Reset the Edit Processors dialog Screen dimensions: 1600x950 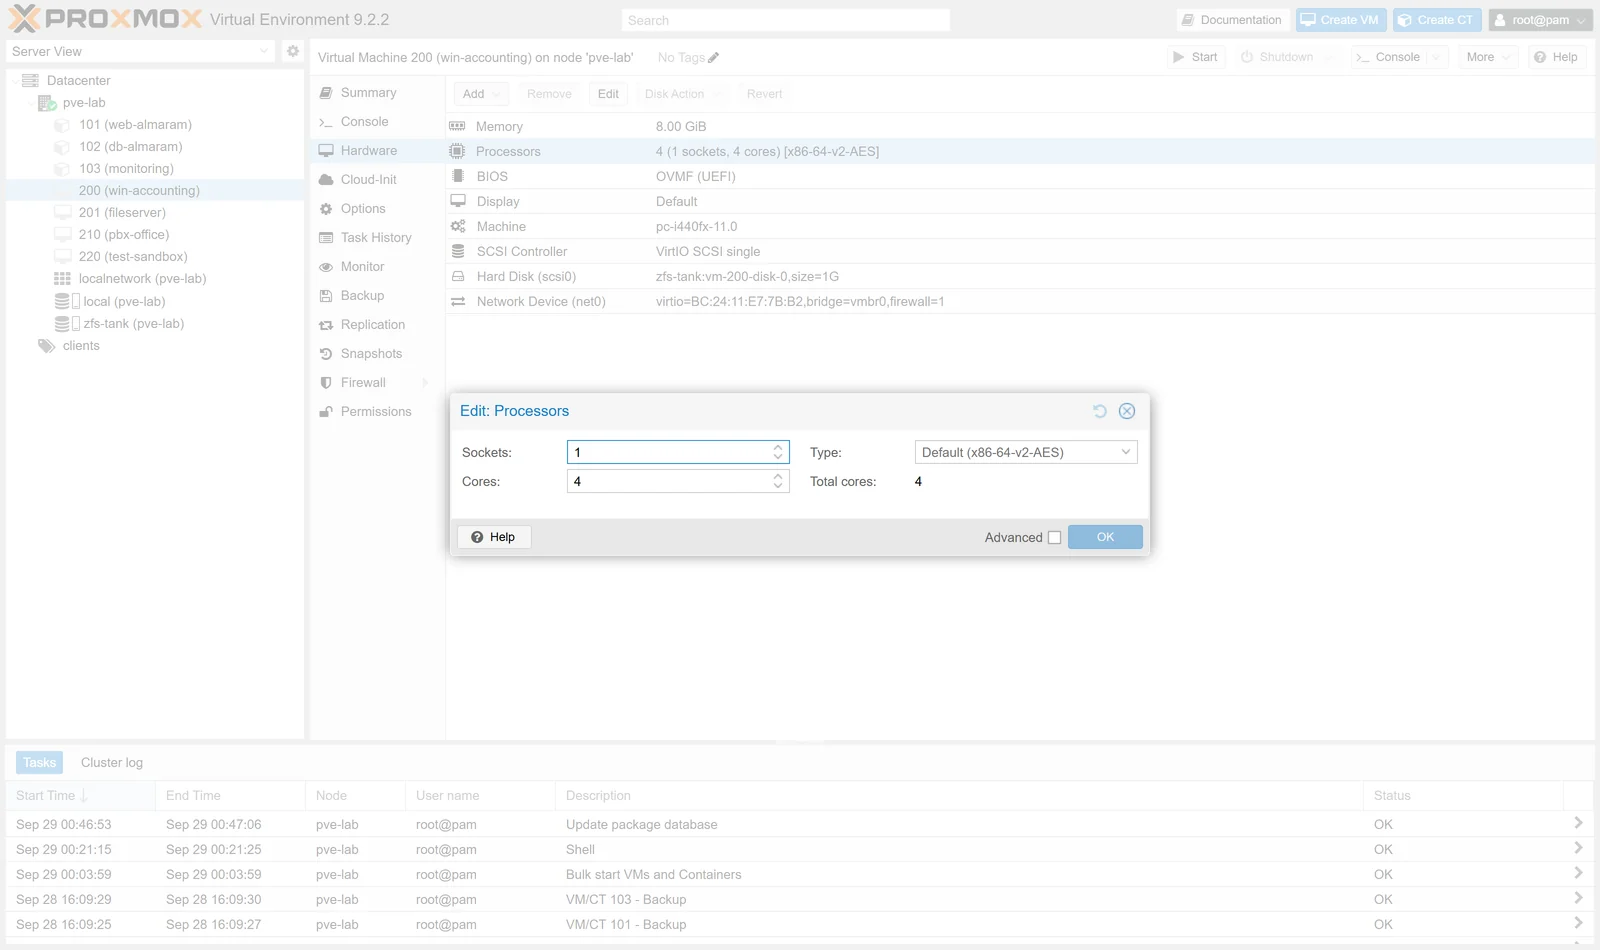(x=1100, y=411)
